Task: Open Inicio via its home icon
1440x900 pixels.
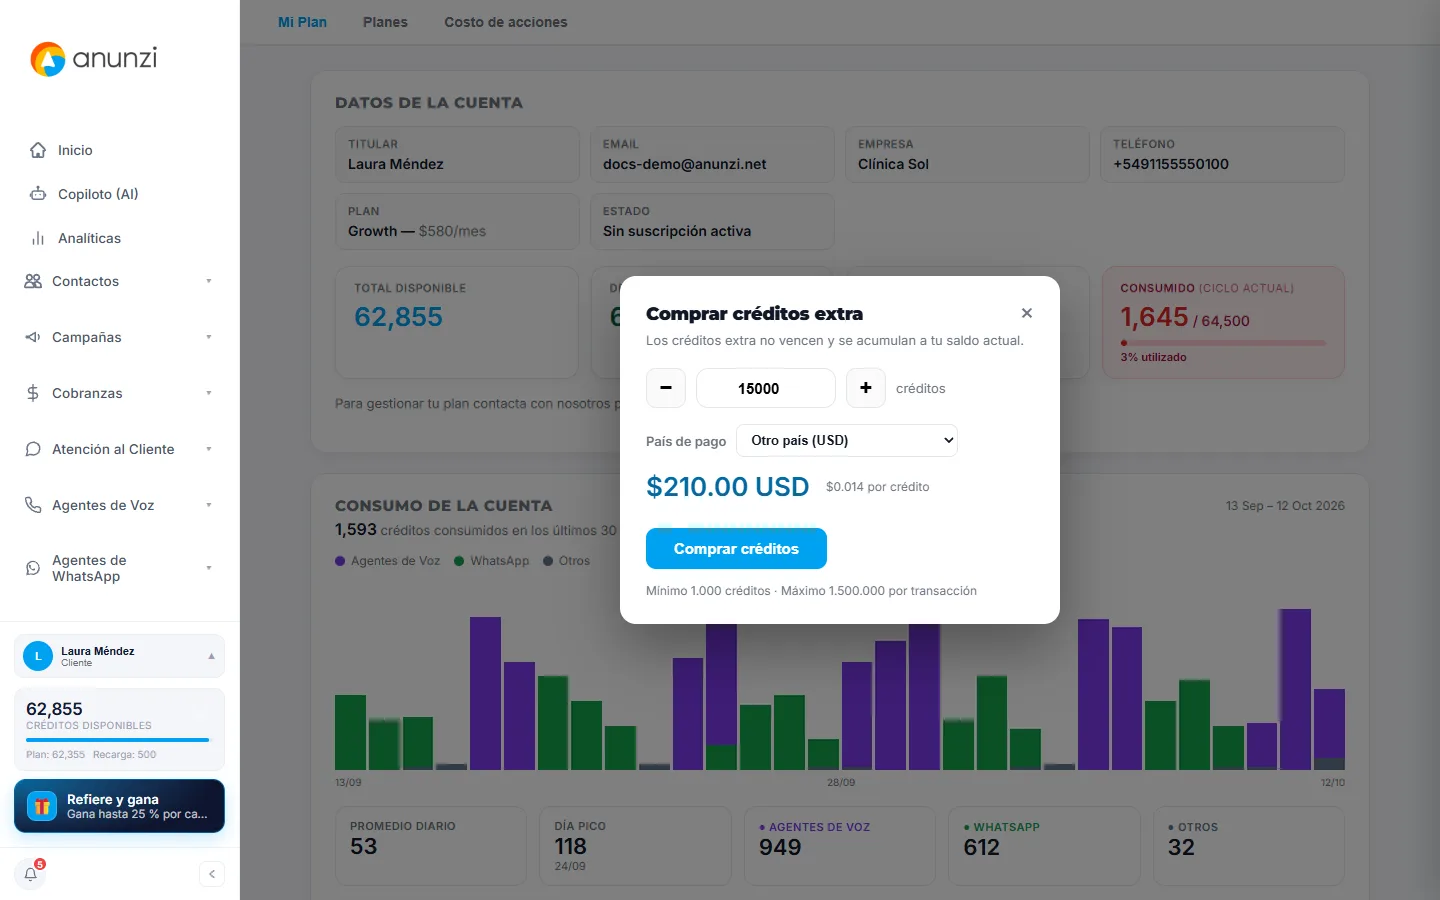Action: (38, 150)
